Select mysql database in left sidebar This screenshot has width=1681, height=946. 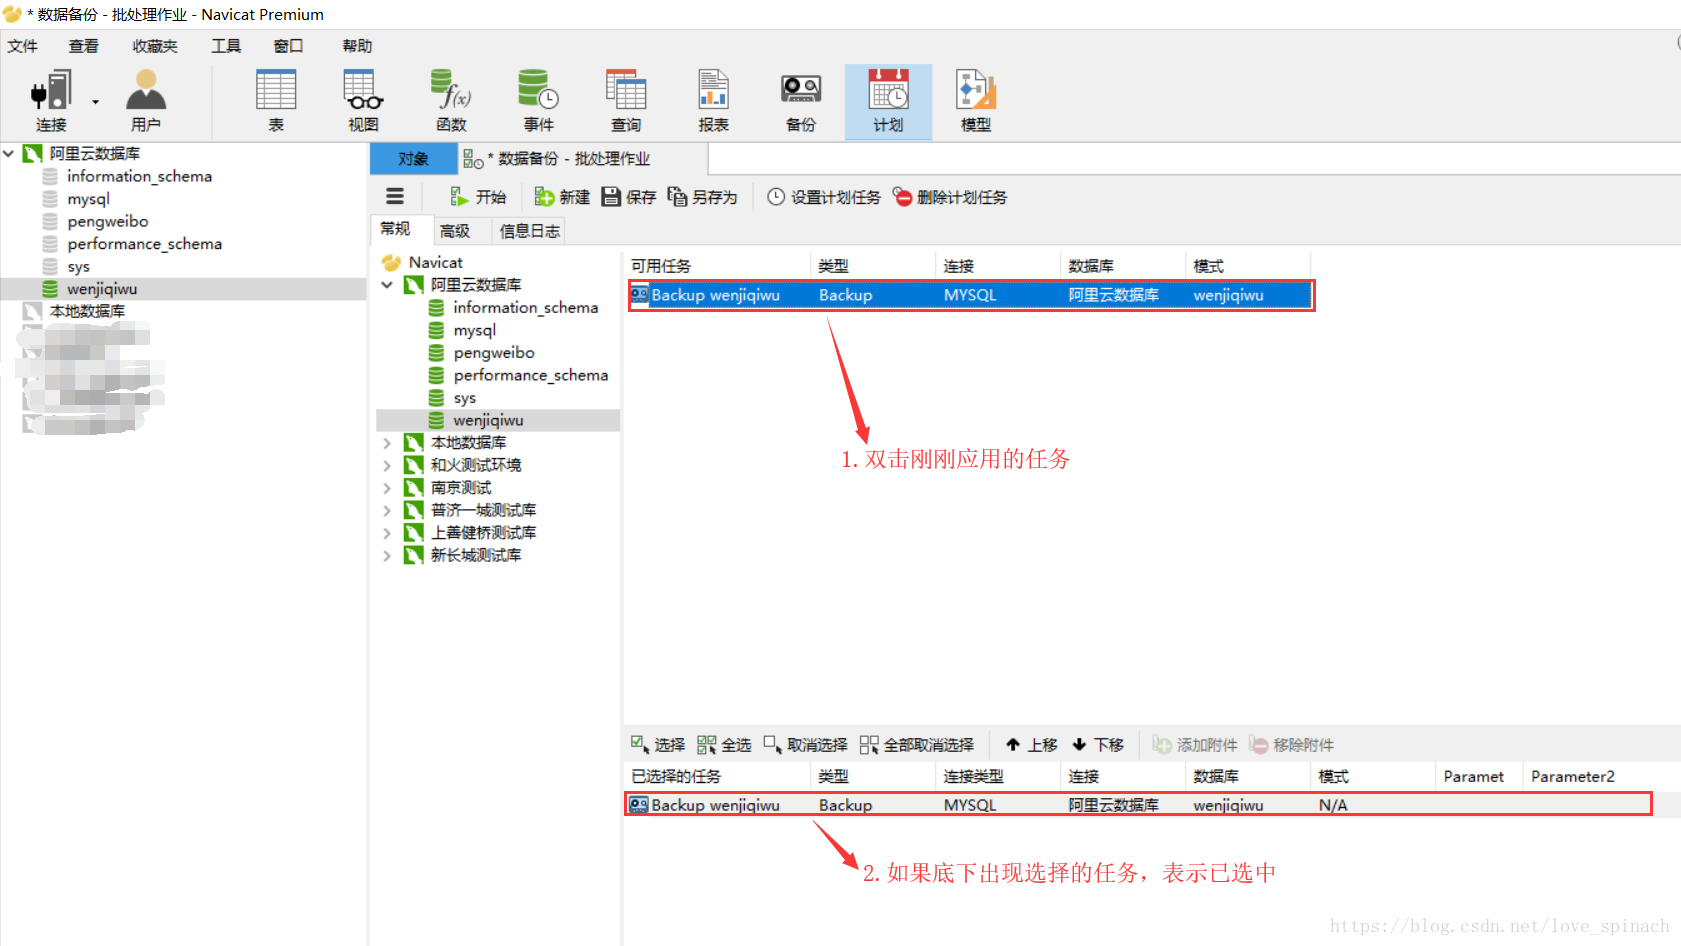tap(88, 199)
